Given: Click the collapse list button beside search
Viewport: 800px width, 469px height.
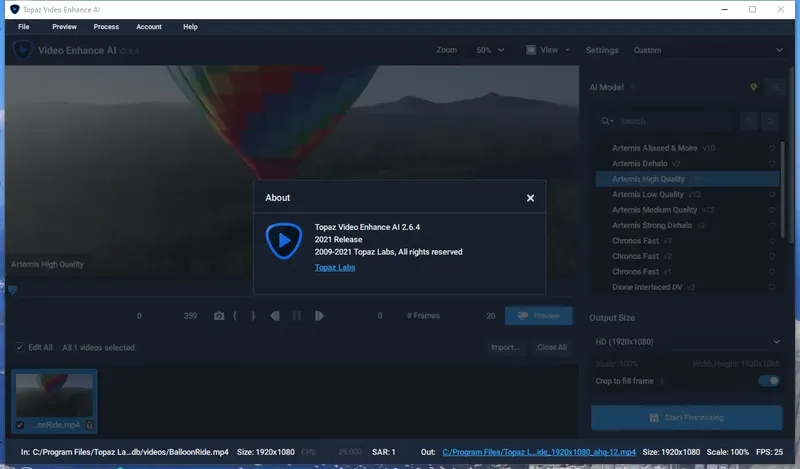Looking at the screenshot, I should (770, 121).
